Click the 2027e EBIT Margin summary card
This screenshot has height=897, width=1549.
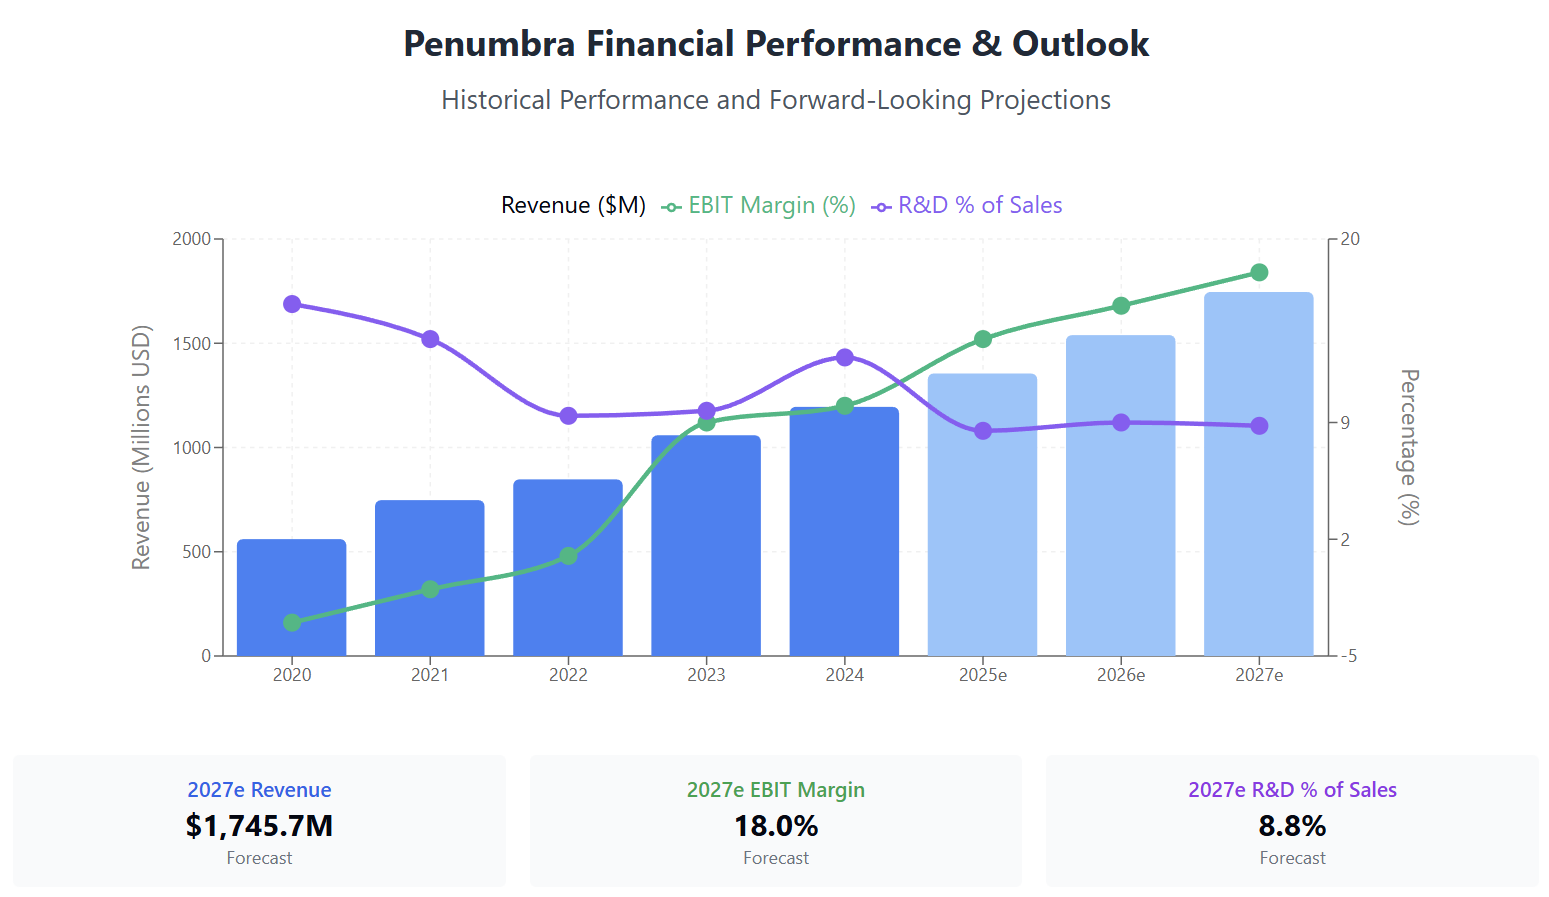tap(776, 821)
